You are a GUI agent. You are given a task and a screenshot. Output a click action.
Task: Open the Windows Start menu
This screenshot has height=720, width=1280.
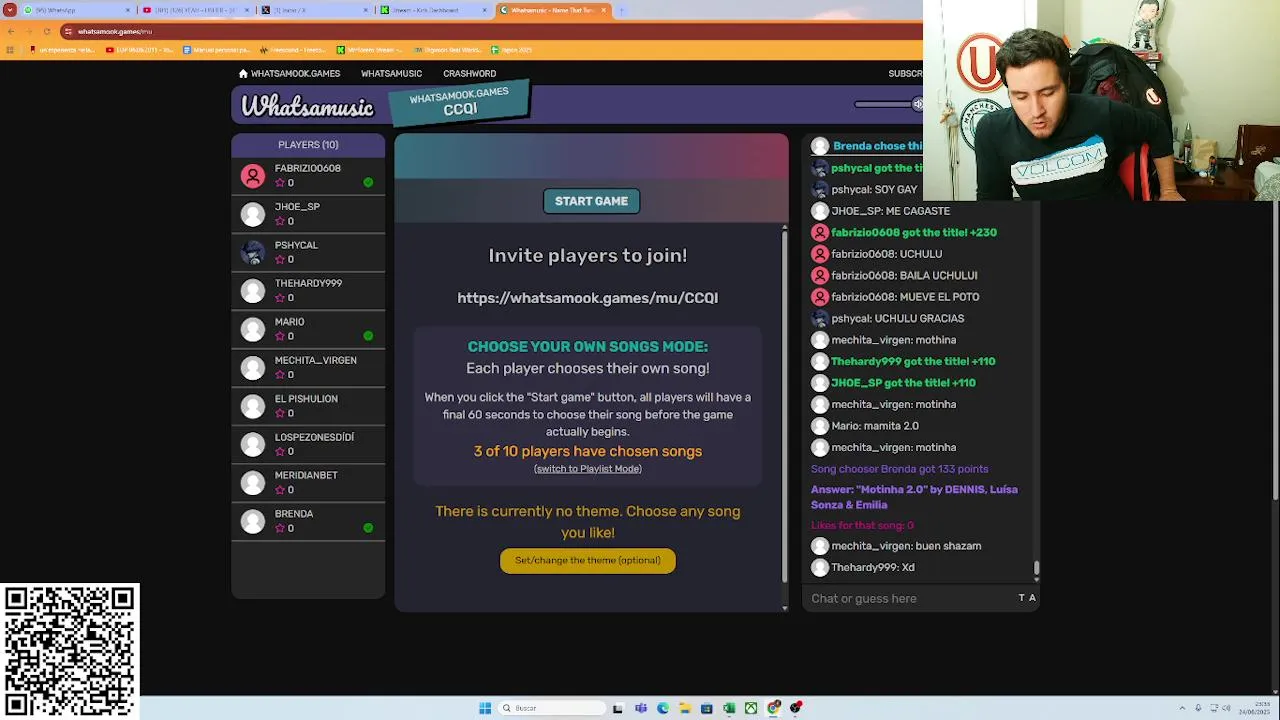(485, 708)
